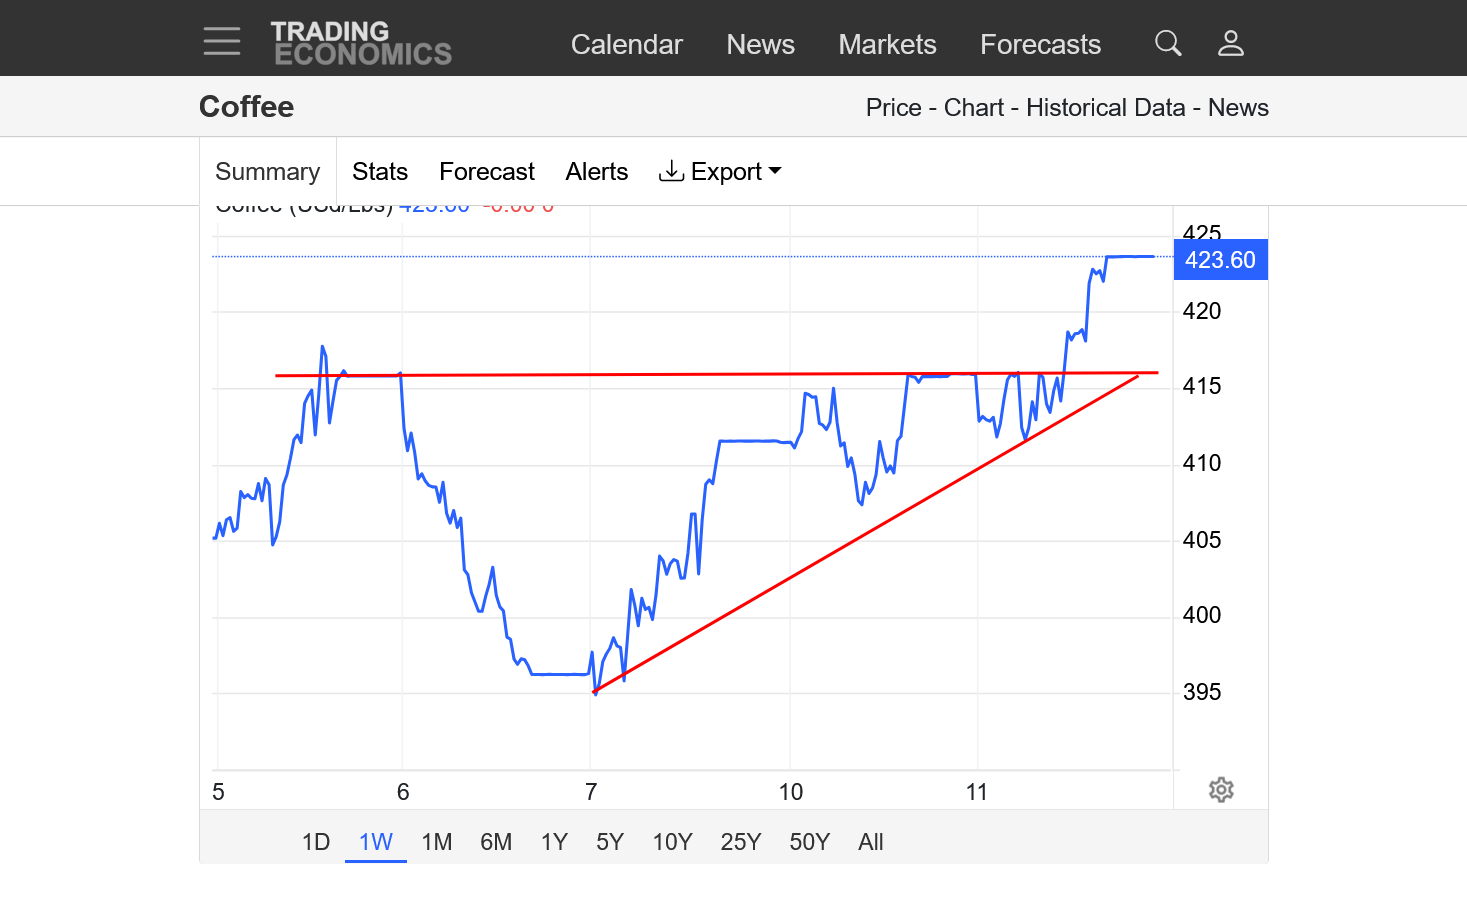Click the user account icon

click(1230, 43)
